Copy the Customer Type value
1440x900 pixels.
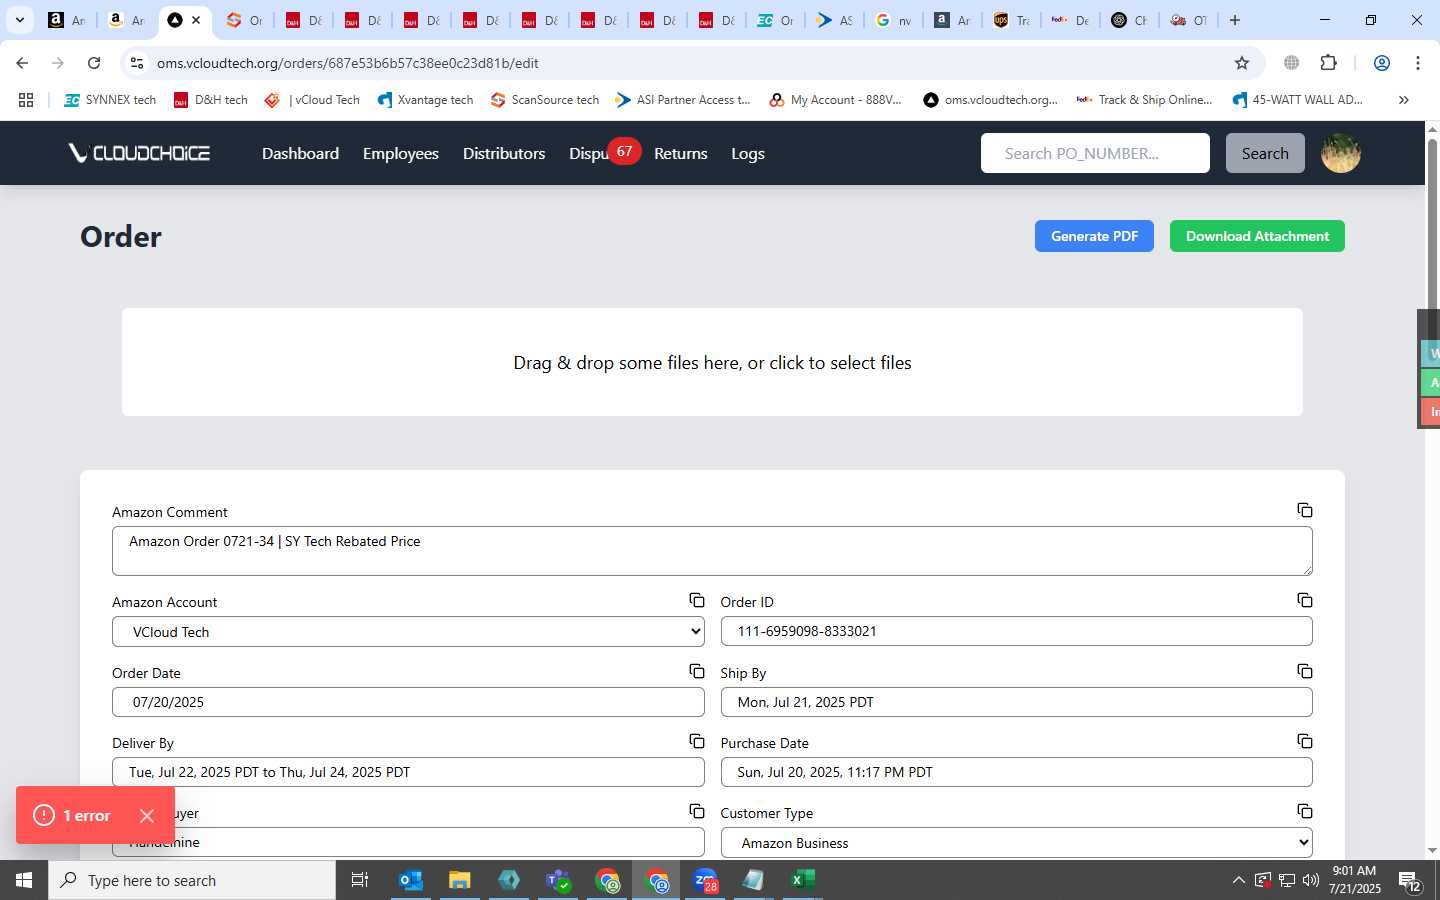1305,811
